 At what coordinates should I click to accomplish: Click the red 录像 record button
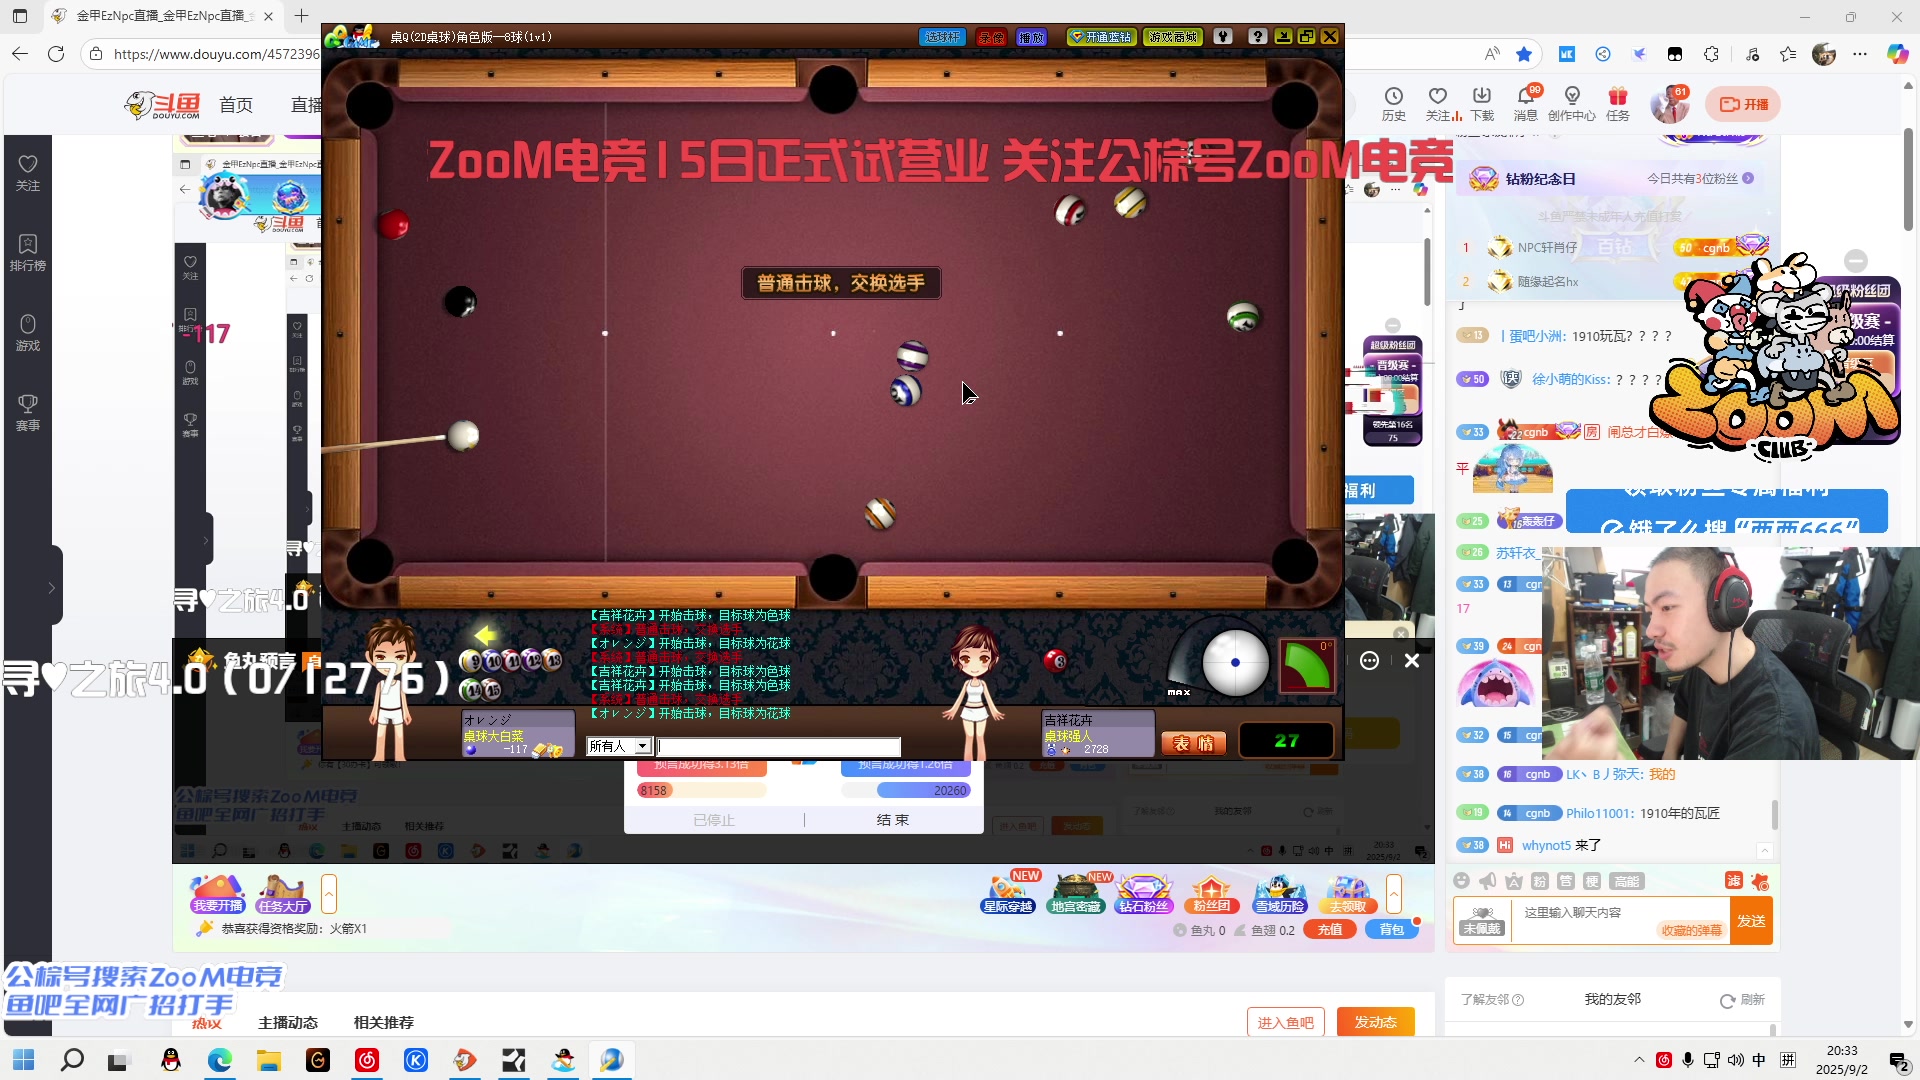991,37
